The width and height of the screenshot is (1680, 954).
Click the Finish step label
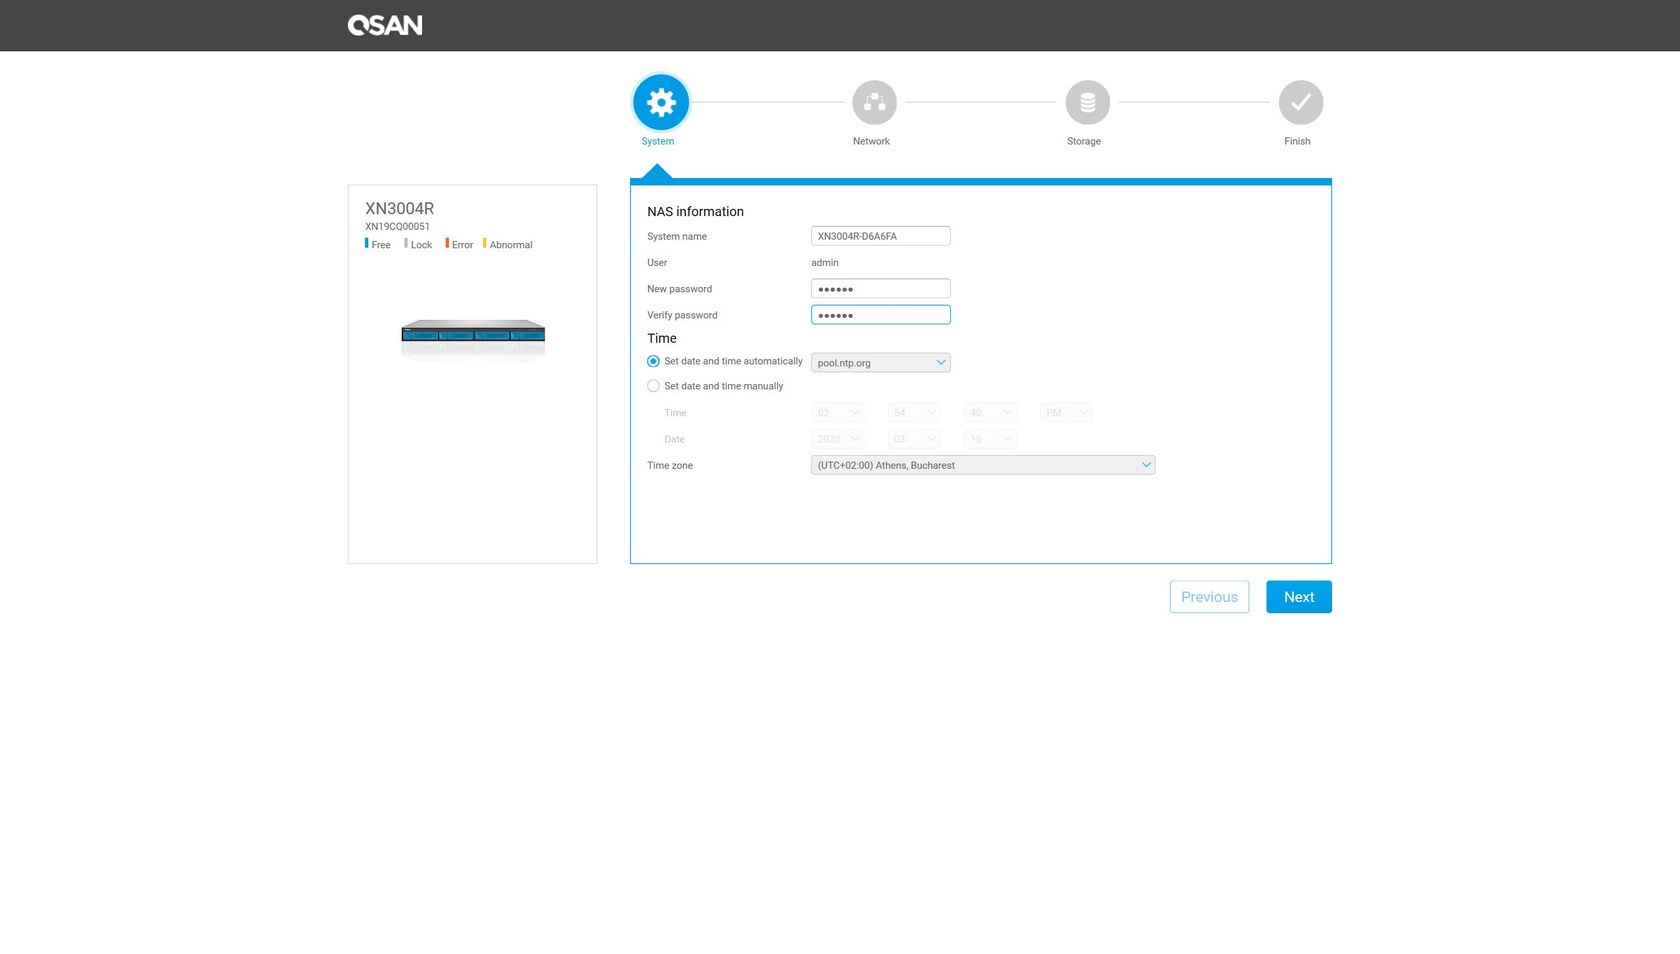coord(1297,141)
